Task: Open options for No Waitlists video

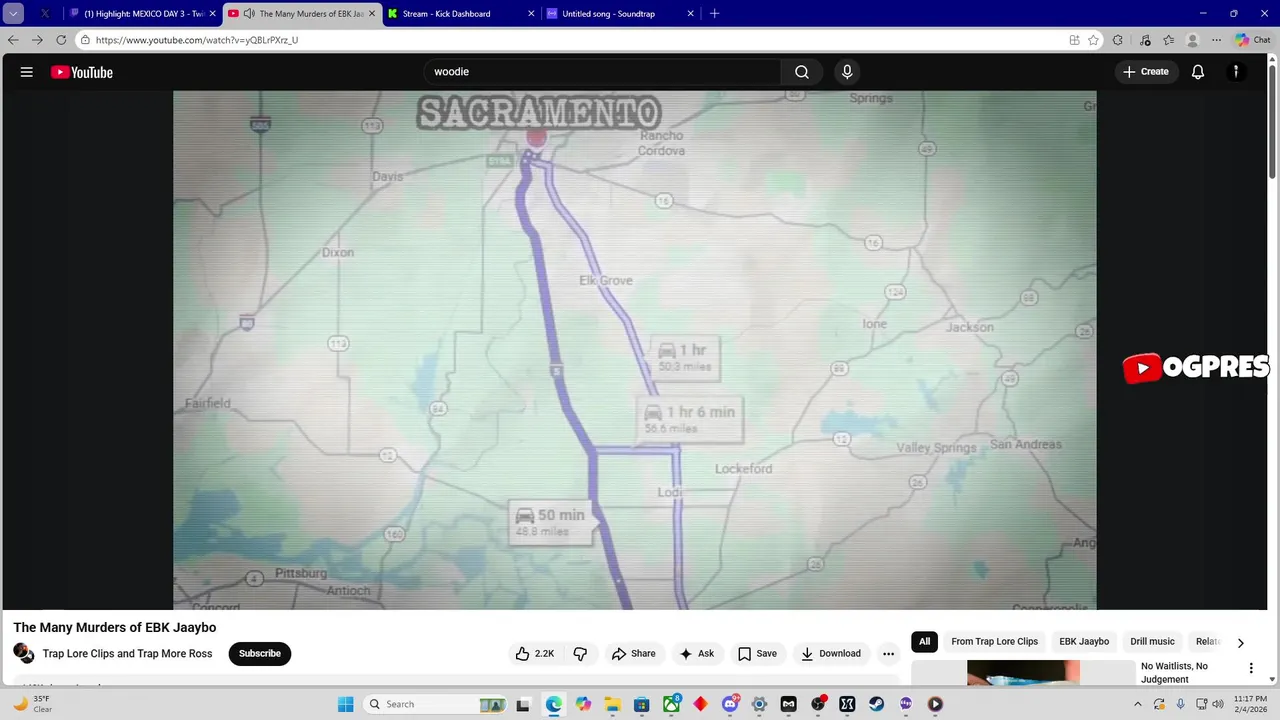Action: click(x=1250, y=668)
